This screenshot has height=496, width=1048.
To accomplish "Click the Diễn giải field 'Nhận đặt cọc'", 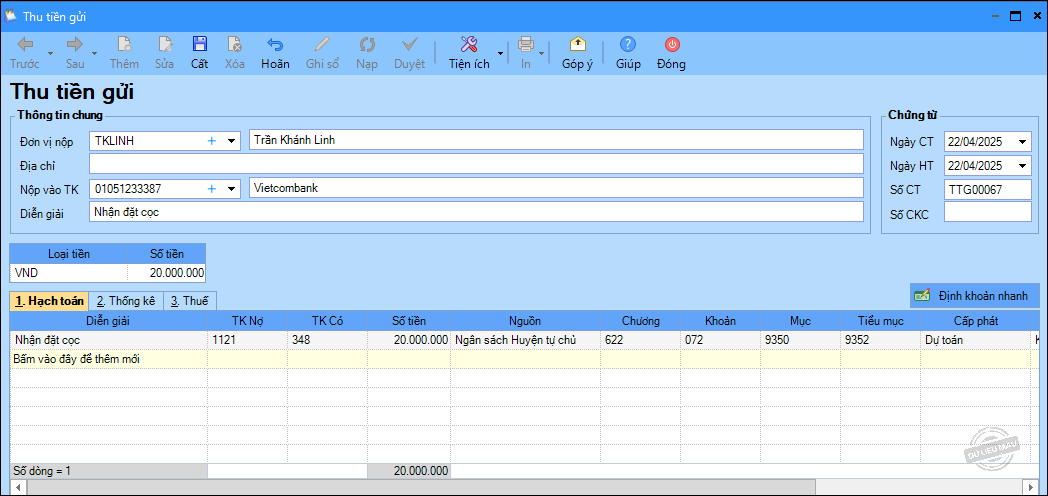I will tap(477, 212).
